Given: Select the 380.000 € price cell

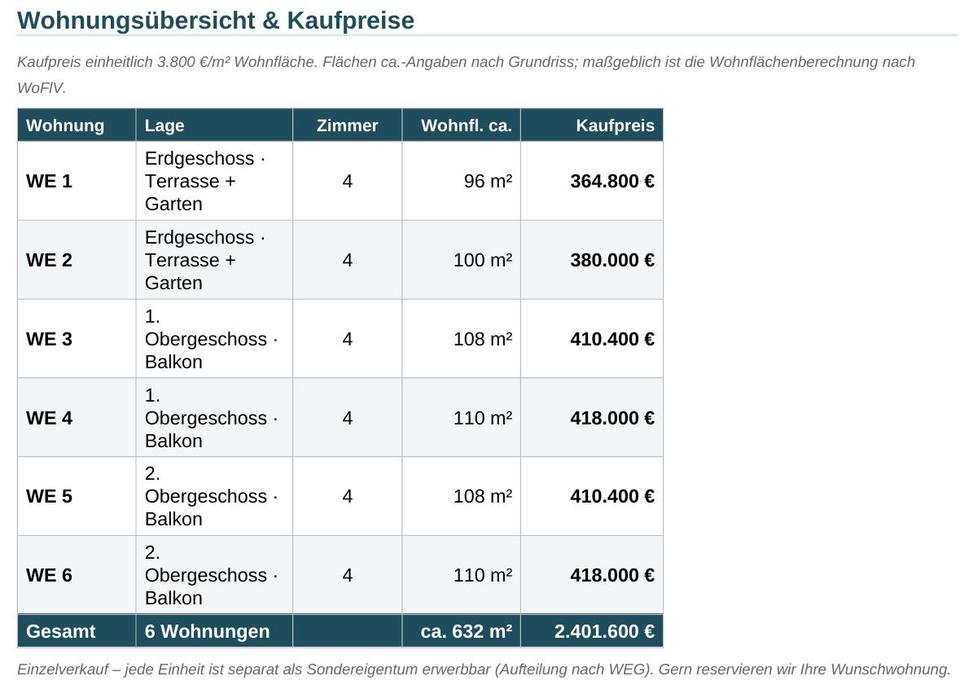Looking at the screenshot, I should point(592,260).
